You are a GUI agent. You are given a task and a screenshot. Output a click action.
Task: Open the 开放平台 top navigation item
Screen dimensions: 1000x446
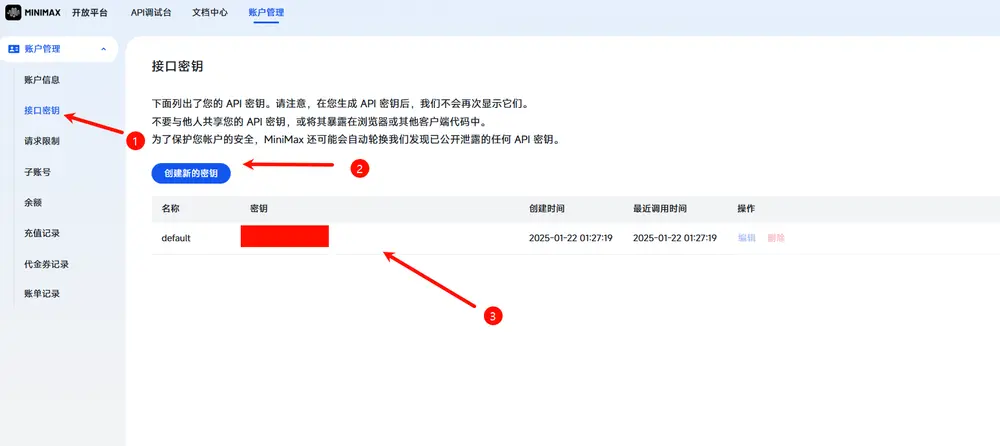pos(90,12)
